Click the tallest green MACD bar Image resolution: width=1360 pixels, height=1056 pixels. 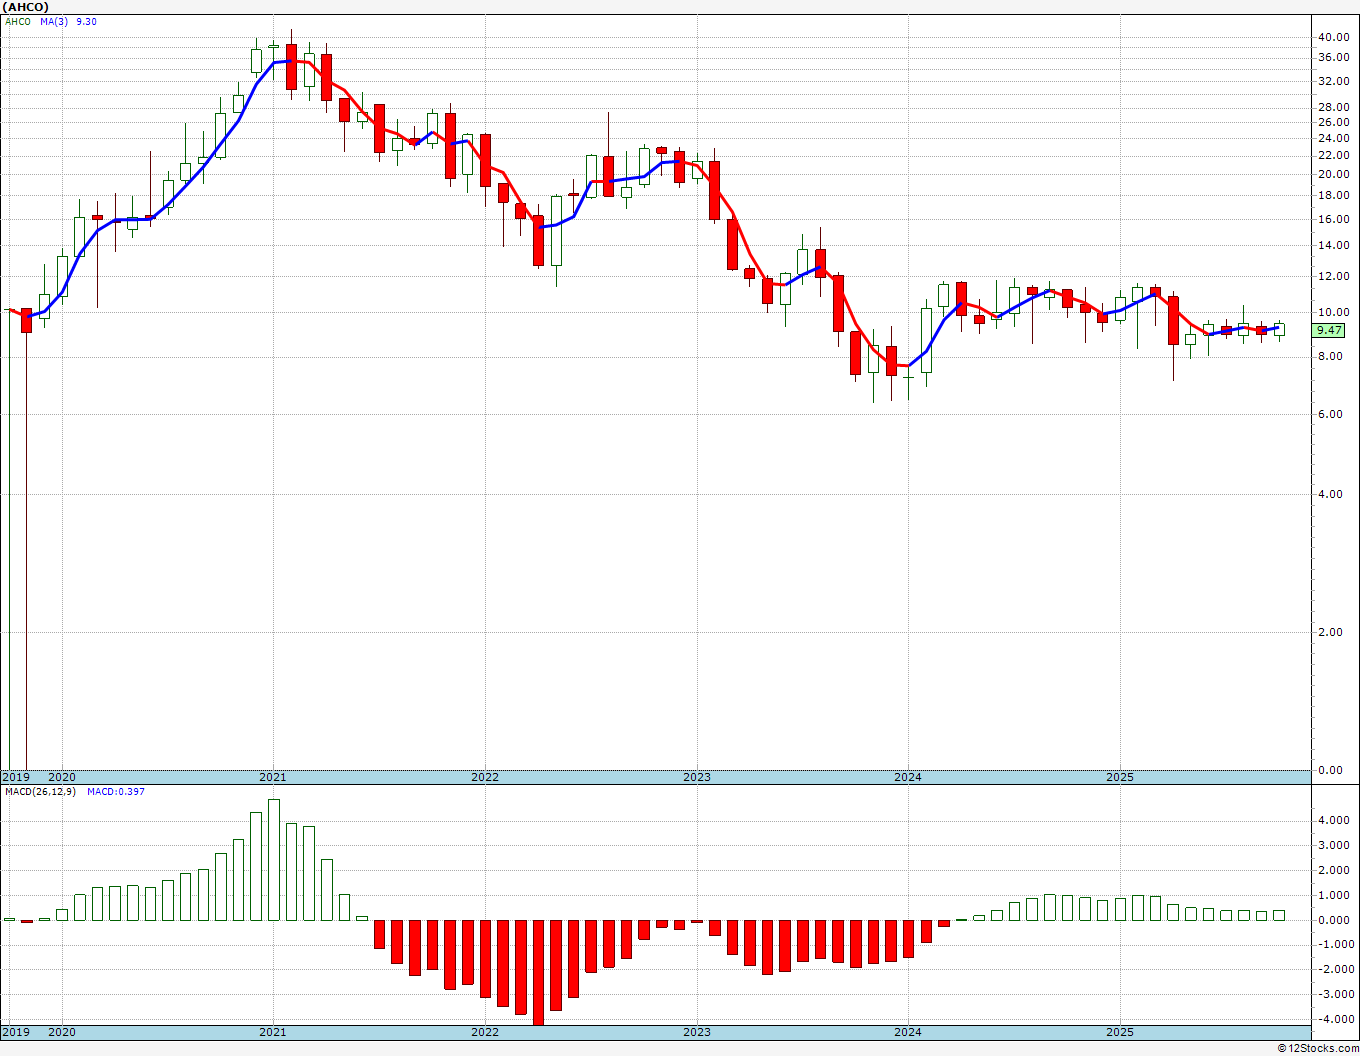click(x=274, y=860)
